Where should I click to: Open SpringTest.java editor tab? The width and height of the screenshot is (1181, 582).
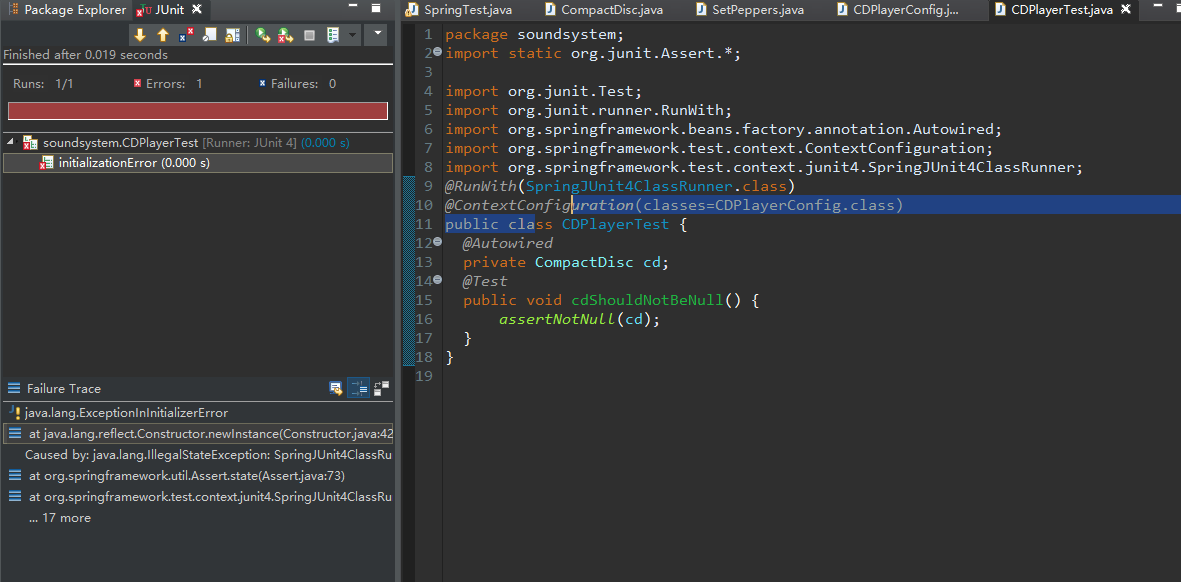[459, 10]
